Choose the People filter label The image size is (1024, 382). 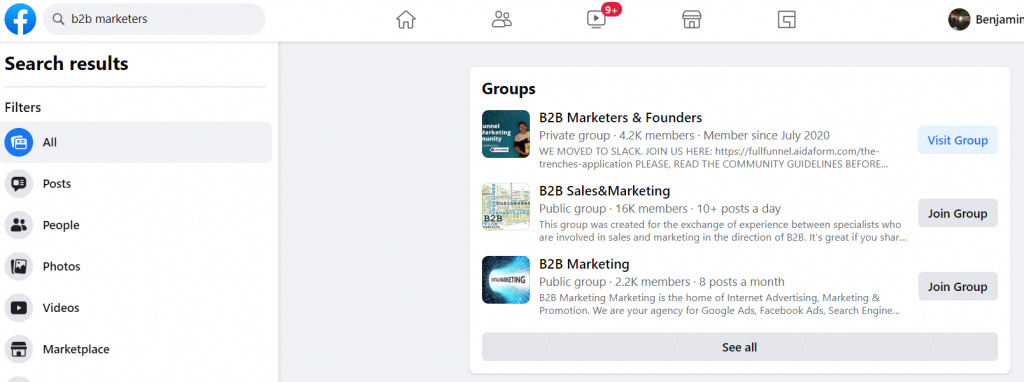pos(61,225)
